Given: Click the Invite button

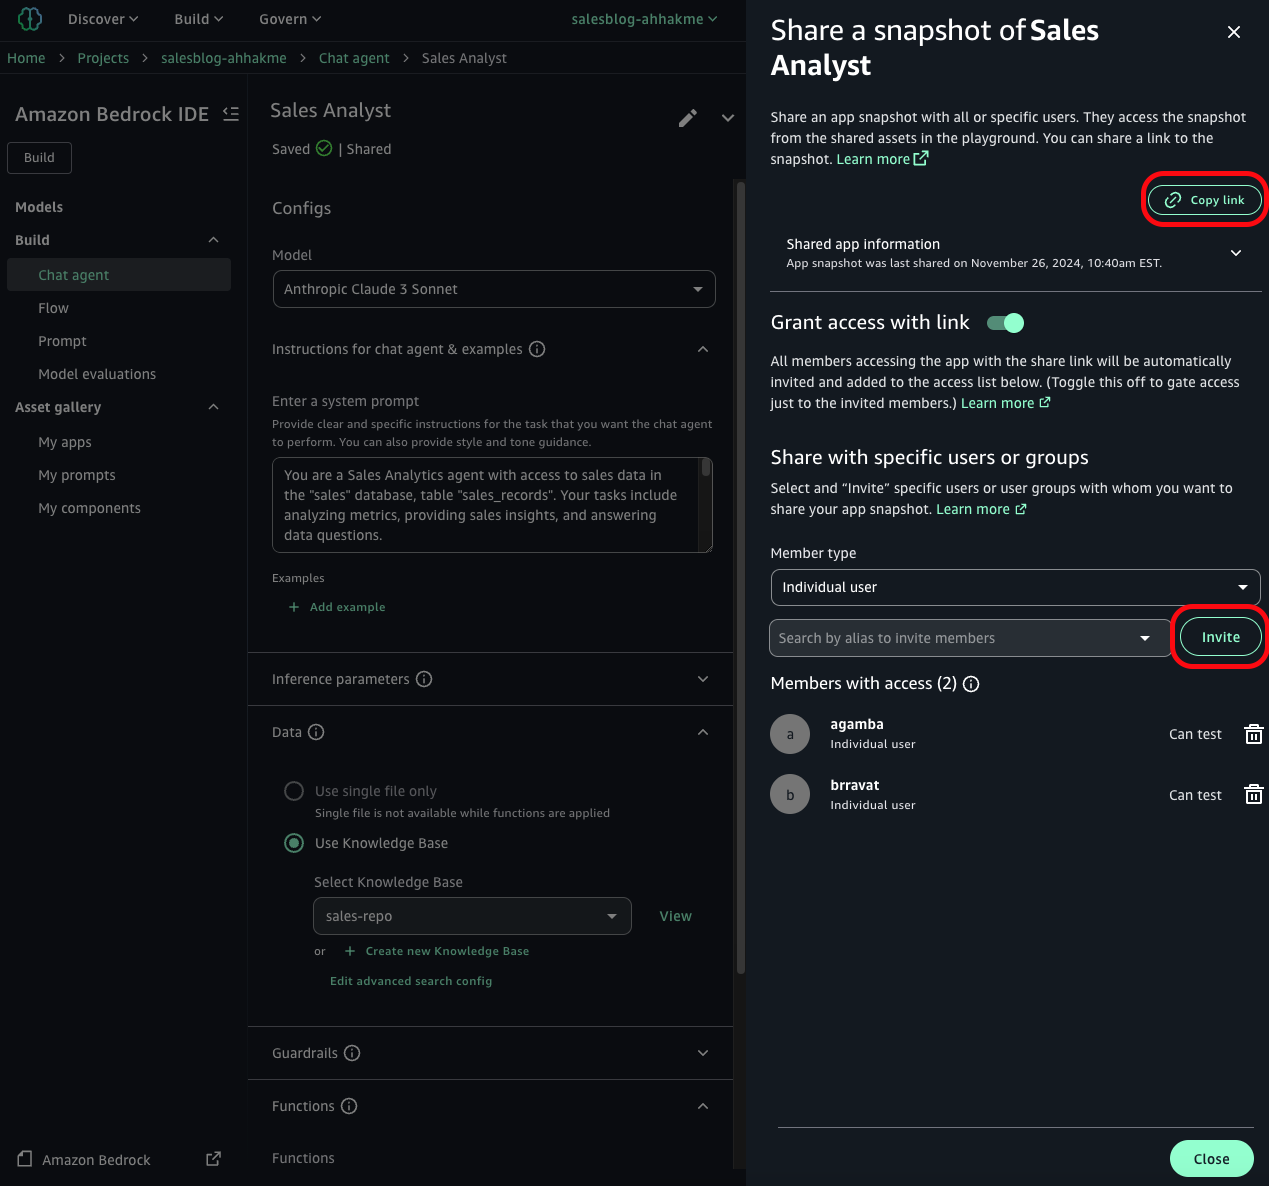Looking at the screenshot, I should (1220, 637).
